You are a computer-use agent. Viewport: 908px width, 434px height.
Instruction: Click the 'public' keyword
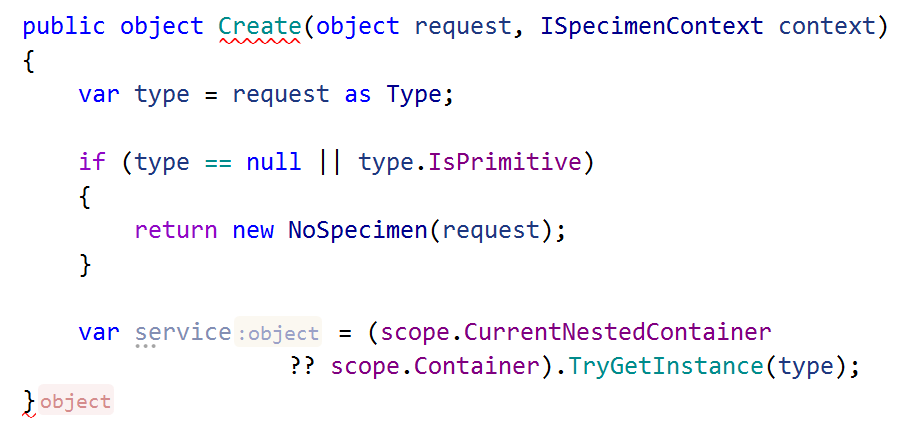64,27
